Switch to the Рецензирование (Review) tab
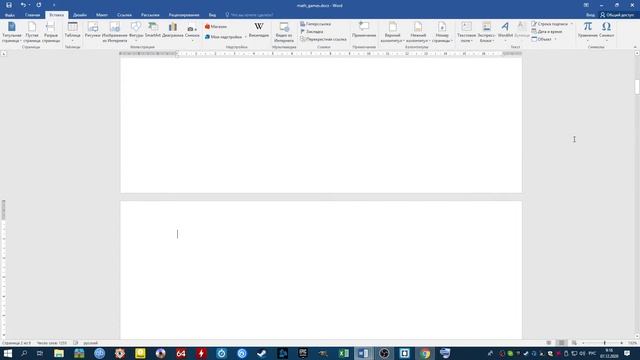 pos(184,15)
